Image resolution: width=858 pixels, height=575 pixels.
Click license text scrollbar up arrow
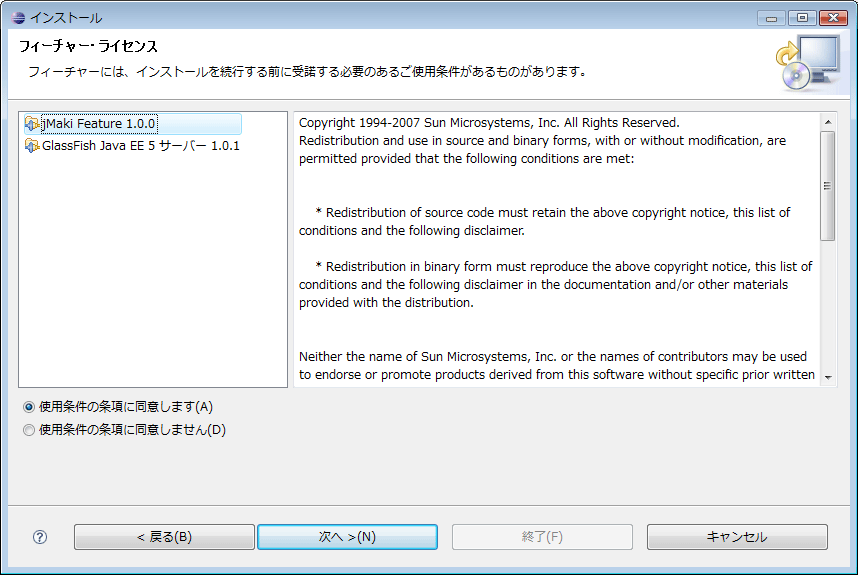click(828, 122)
